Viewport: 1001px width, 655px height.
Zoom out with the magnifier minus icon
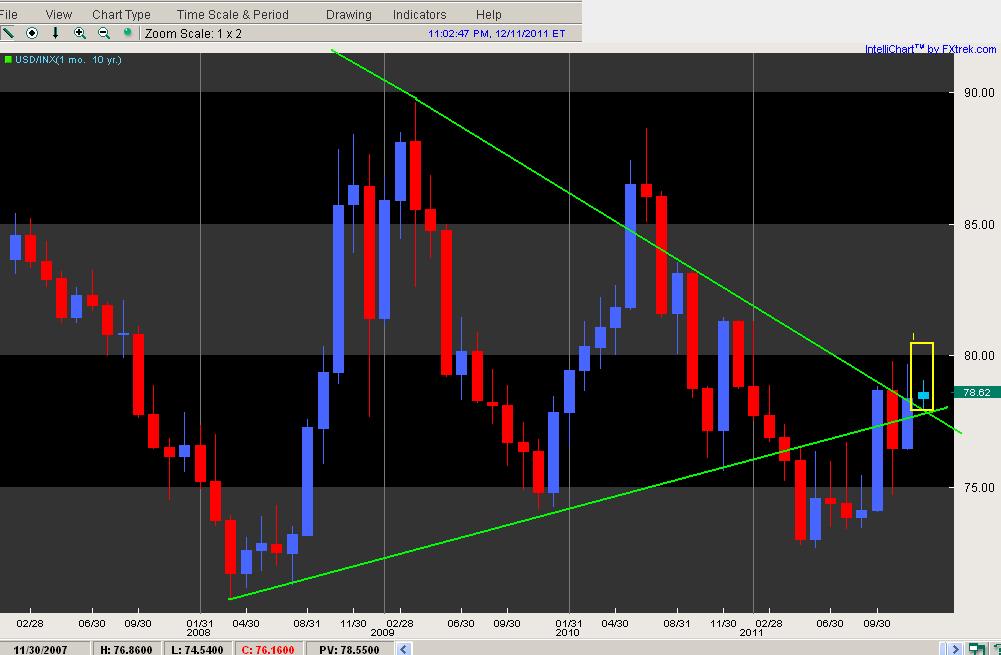[x=104, y=33]
